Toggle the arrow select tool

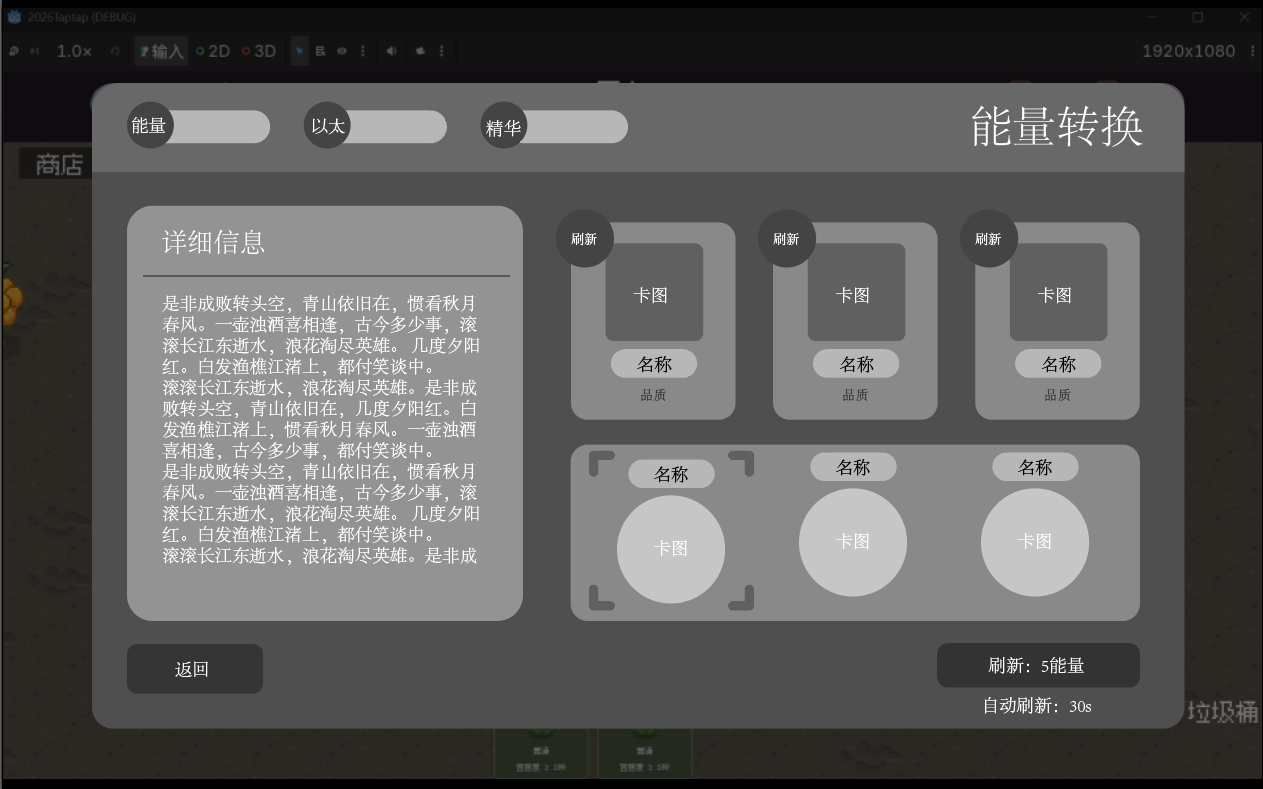pos(300,51)
